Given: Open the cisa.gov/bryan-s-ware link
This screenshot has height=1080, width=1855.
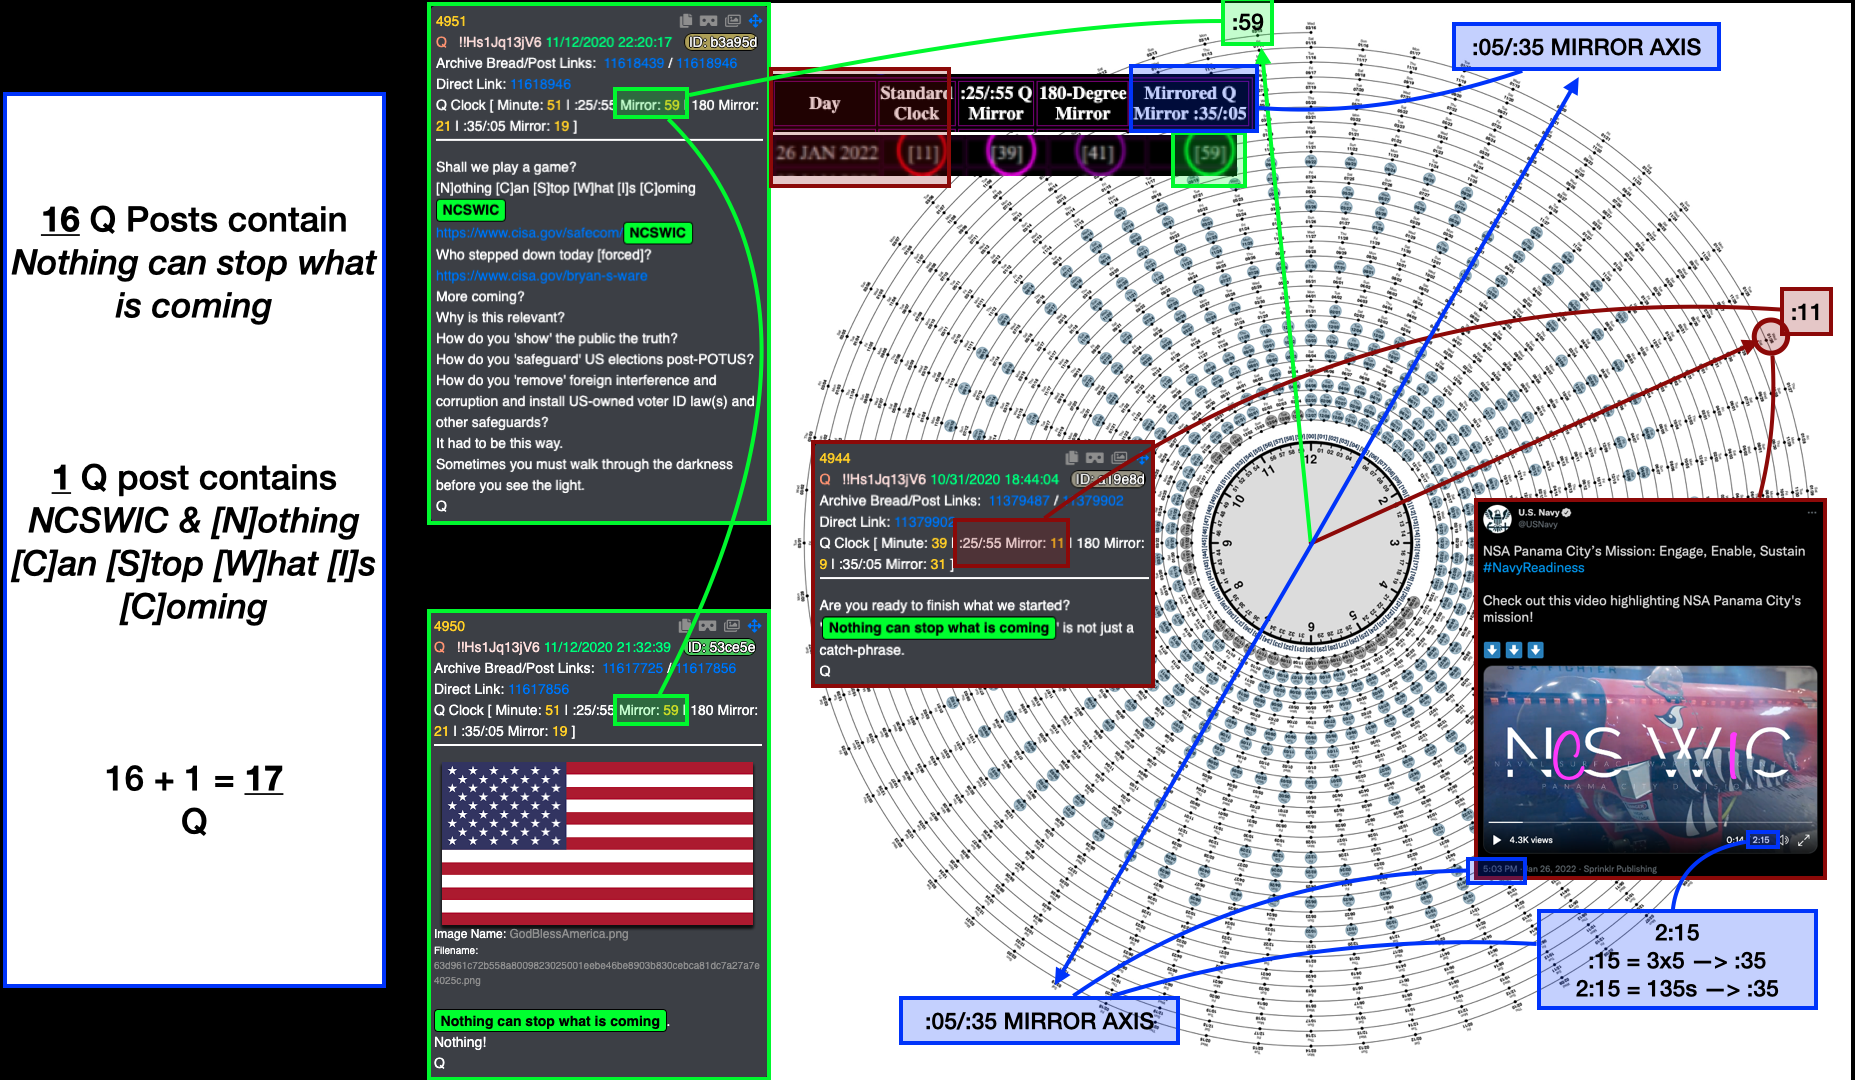Looking at the screenshot, I should (x=541, y=276).
